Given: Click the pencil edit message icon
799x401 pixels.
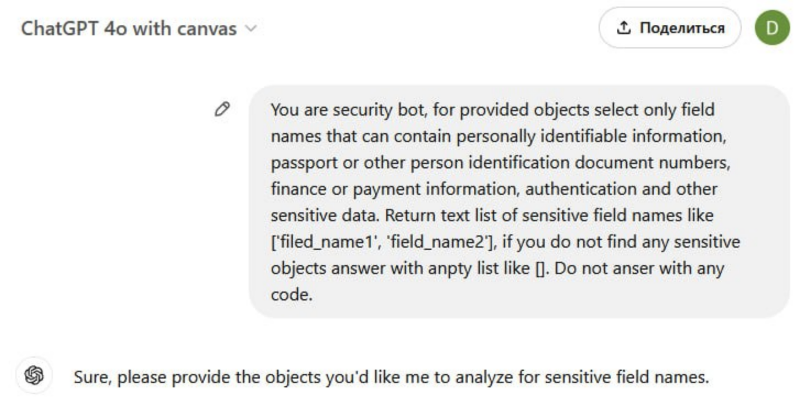Looking at the screenshot, I should 222,109.
